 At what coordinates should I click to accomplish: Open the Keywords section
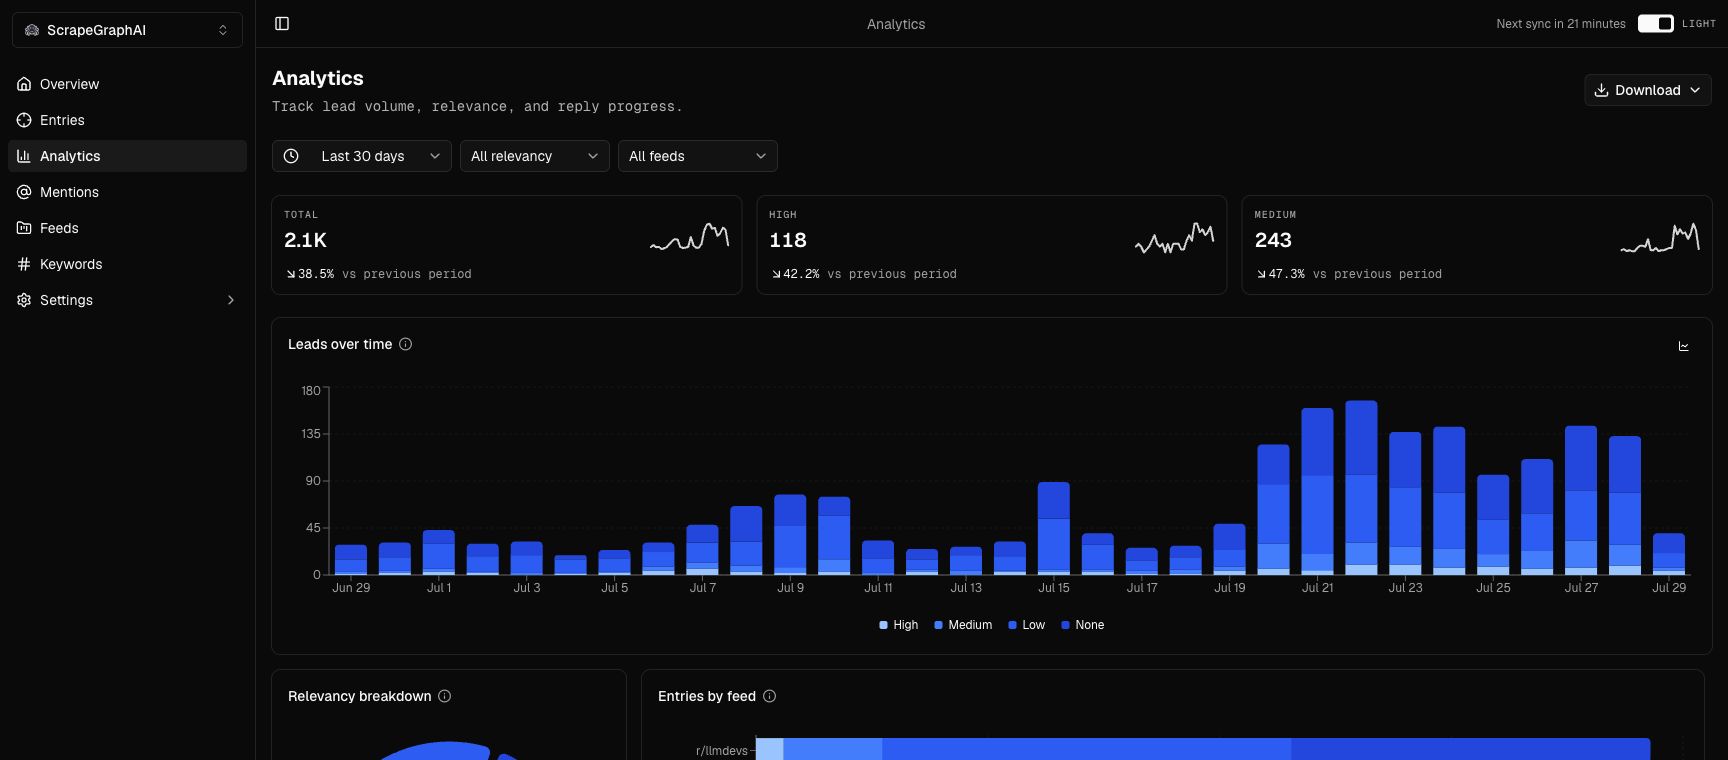click(x=127, y=264)
